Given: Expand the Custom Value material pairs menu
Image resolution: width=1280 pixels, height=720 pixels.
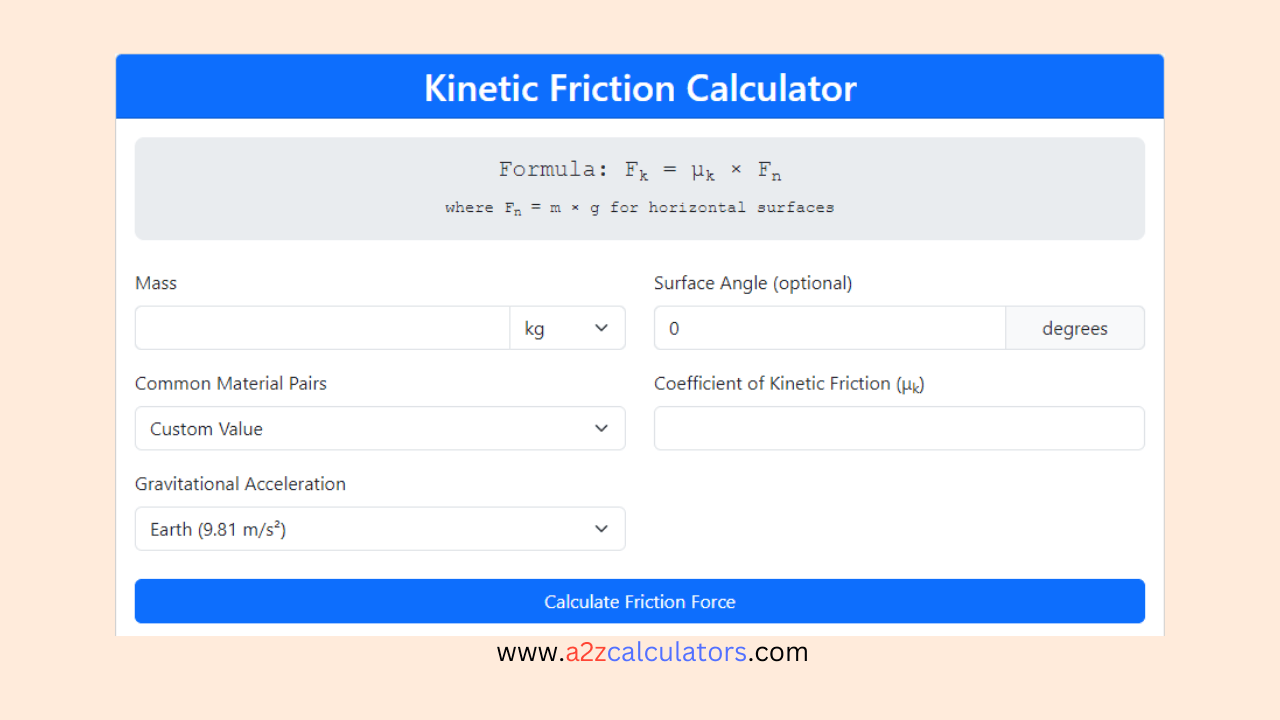Looking at the screenshot, I should pos(380,428).
